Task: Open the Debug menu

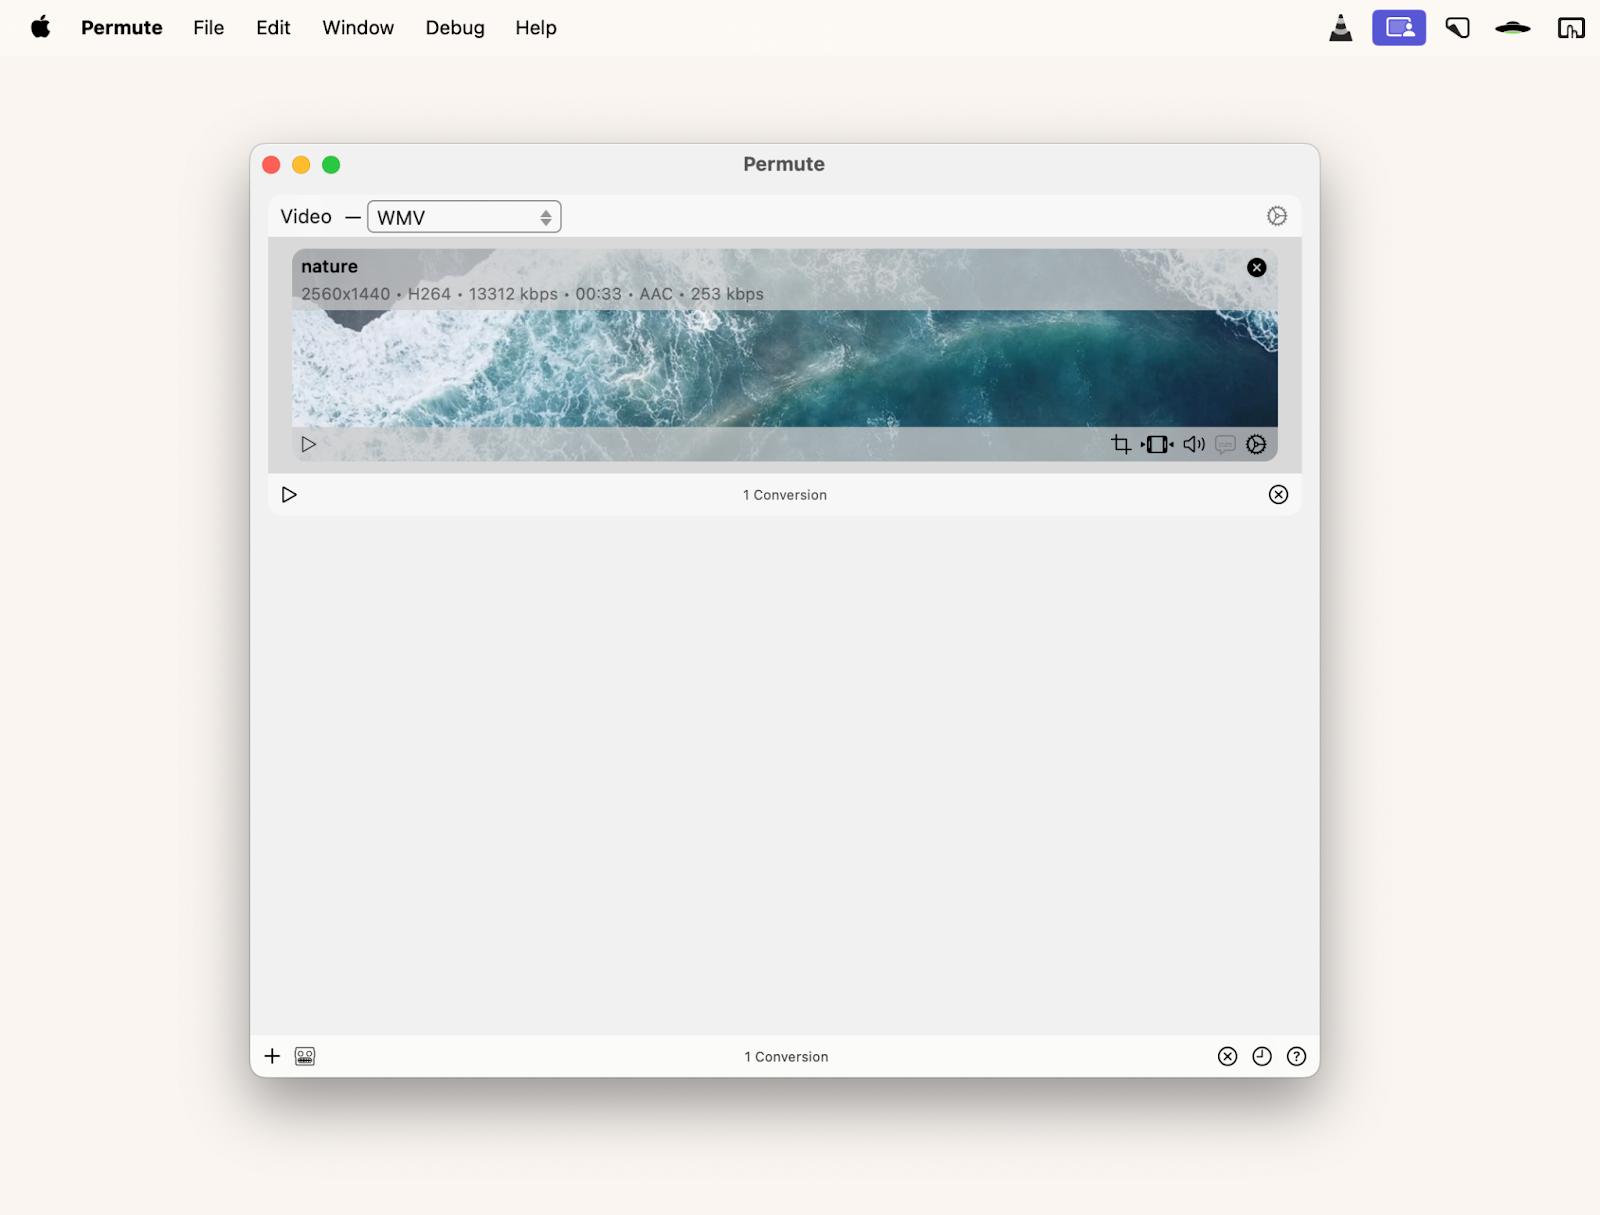Action: (455, 28)
